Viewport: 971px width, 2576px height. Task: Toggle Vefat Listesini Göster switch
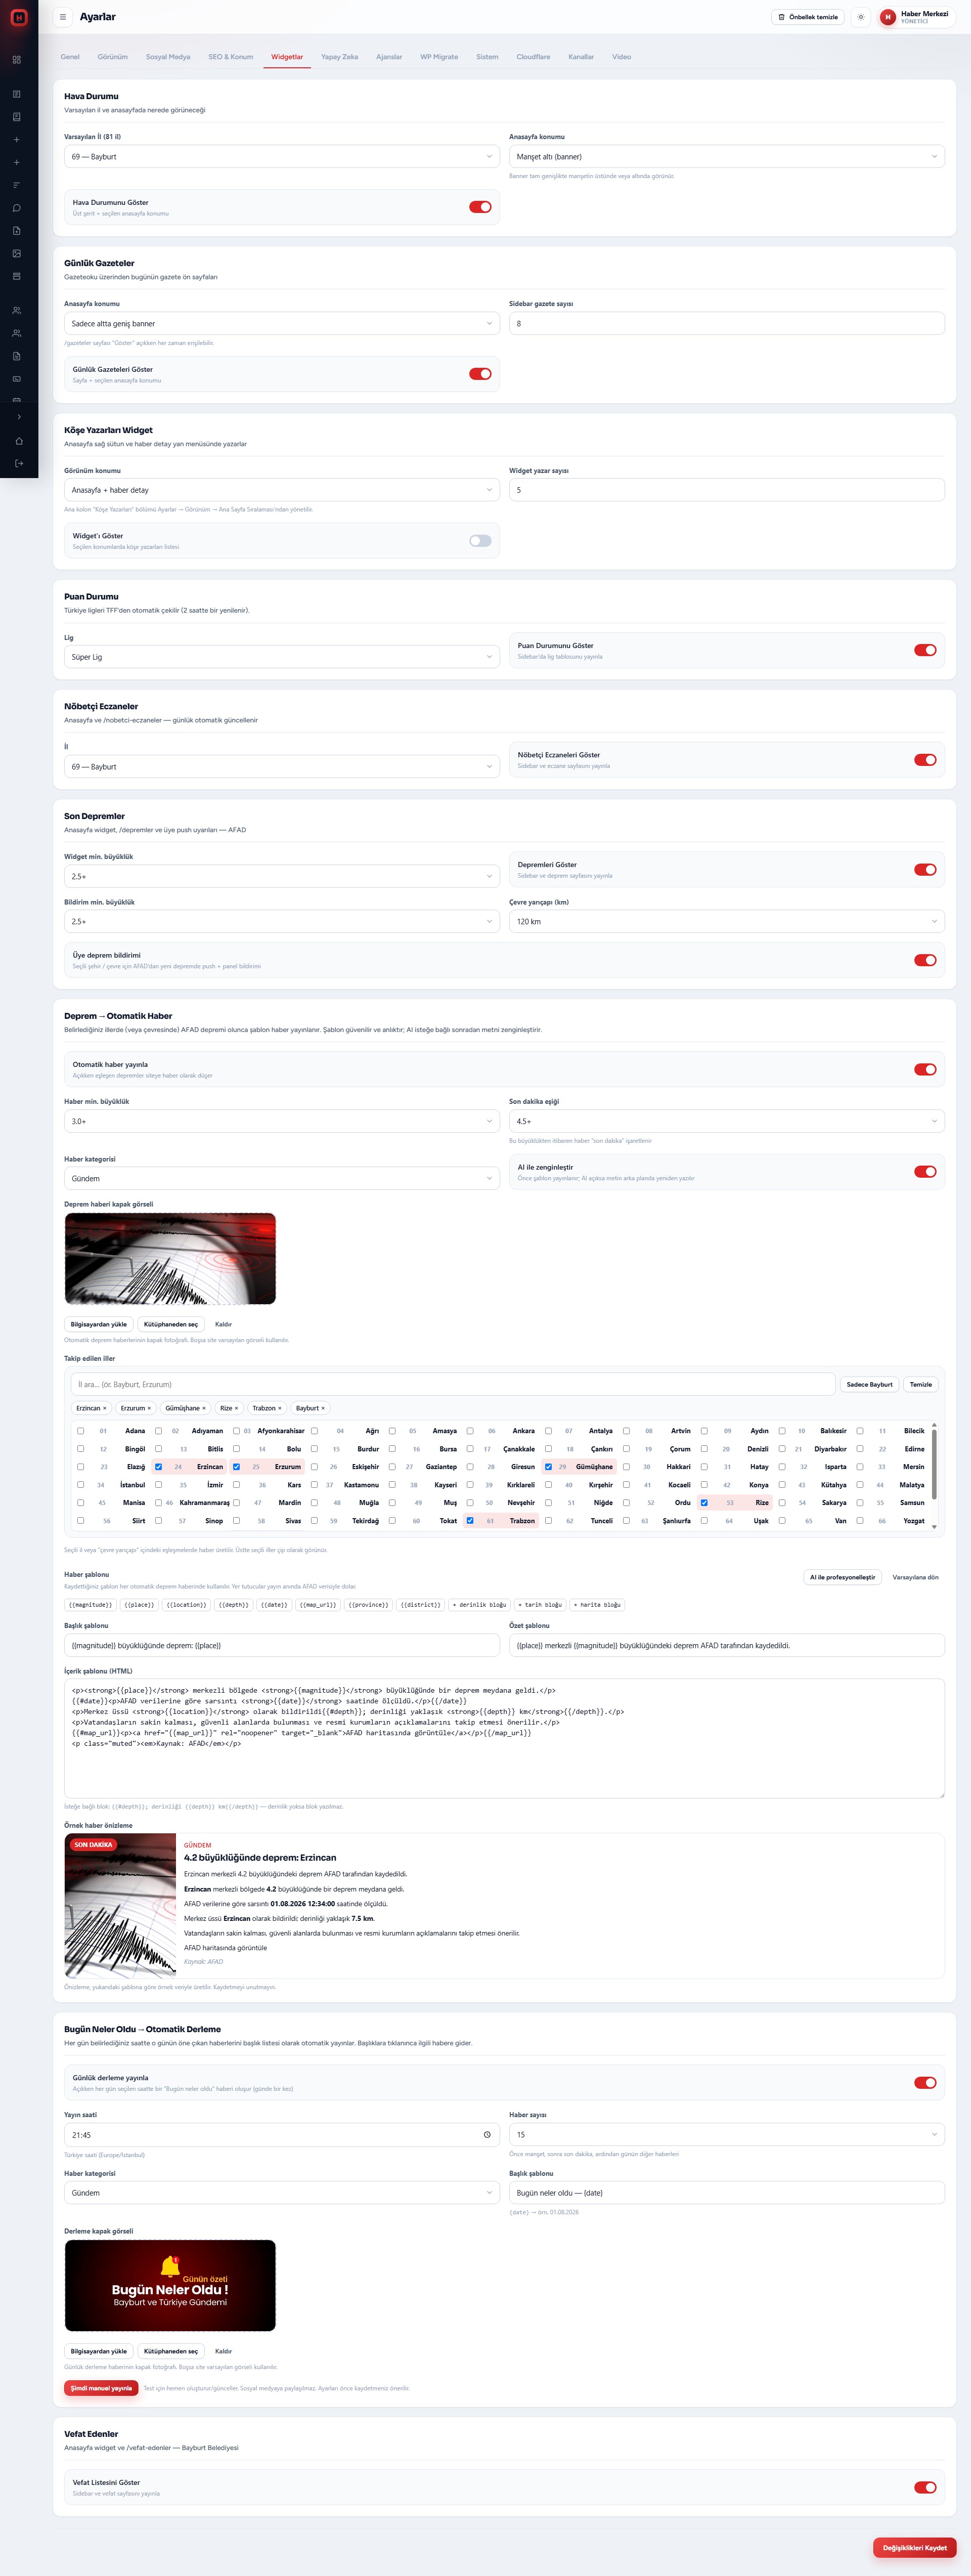[x=925, y=2487]
